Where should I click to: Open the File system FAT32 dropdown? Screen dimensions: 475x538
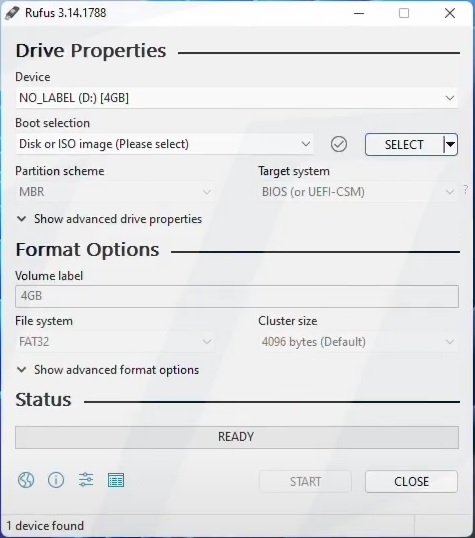click(115, 342)
